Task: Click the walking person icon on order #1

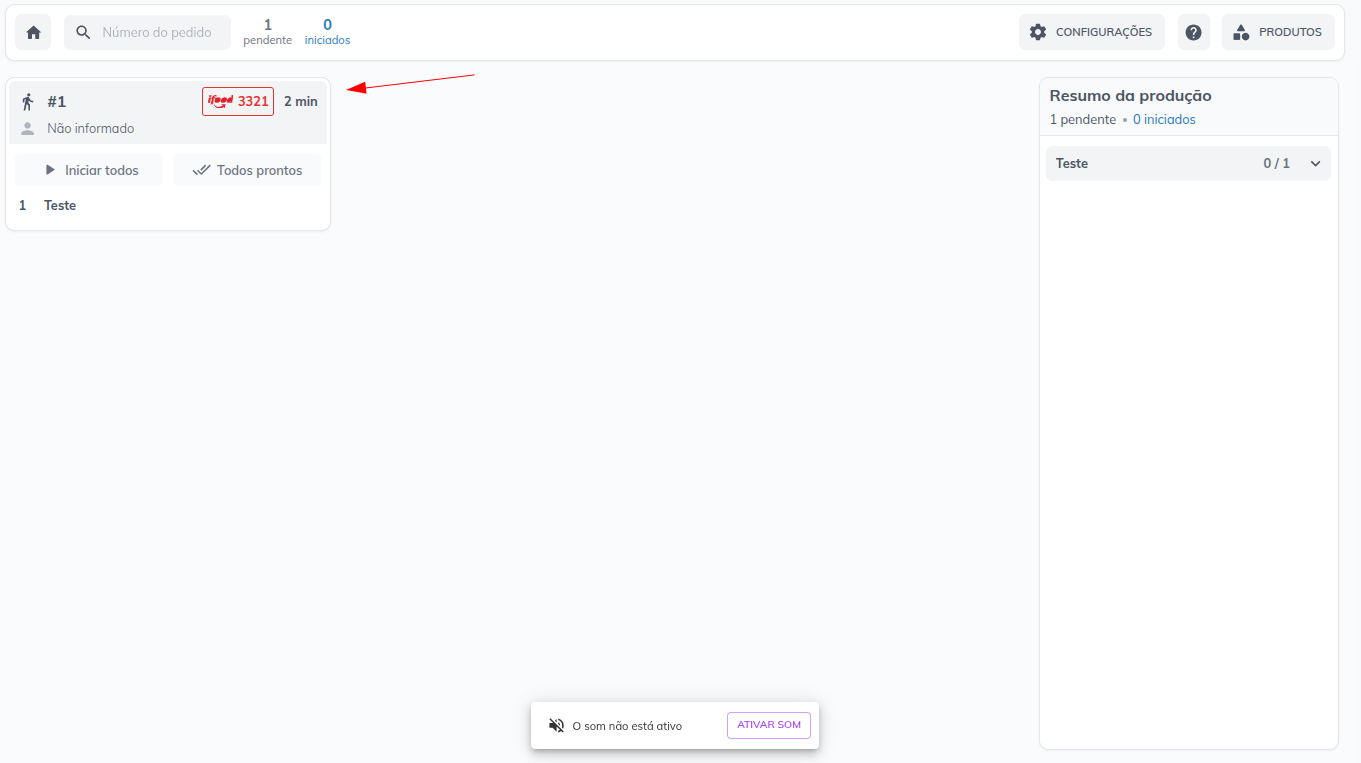Action: click(28, 101)
